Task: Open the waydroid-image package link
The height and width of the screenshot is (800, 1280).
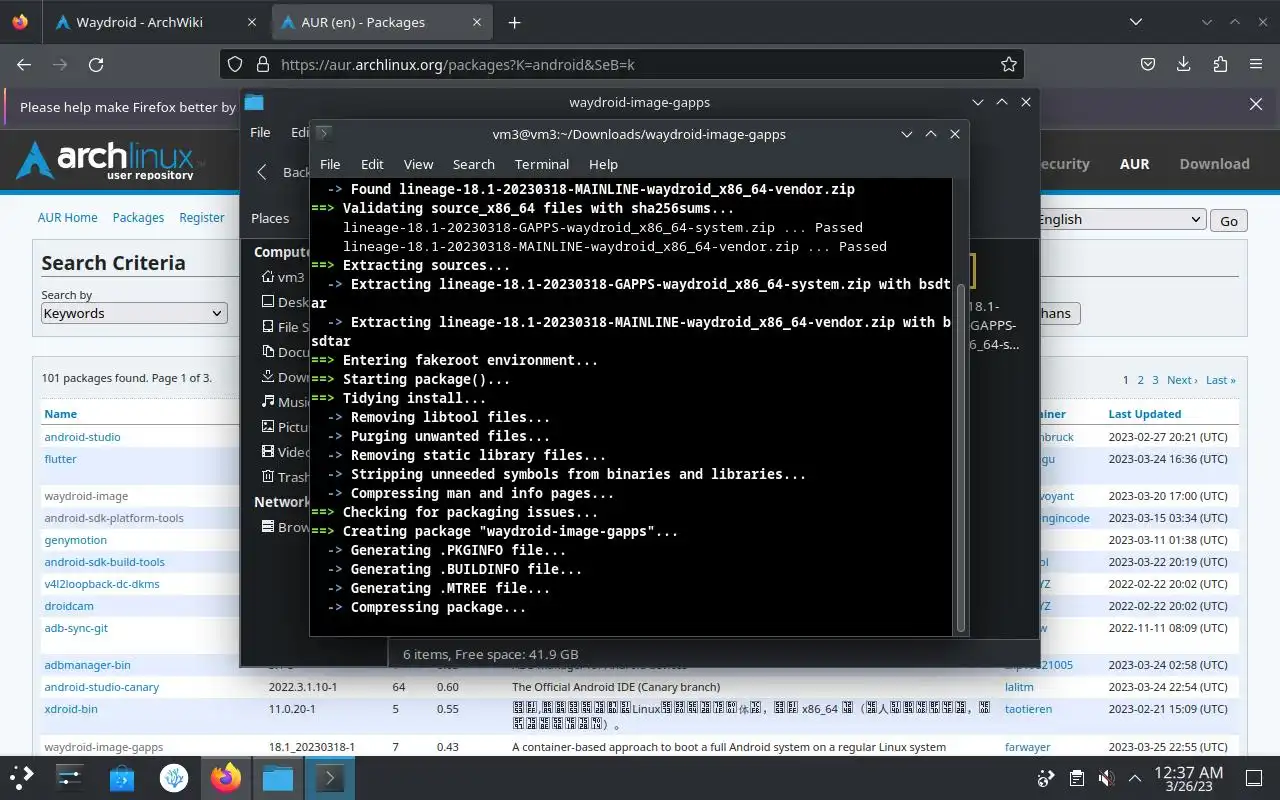Action: [x=86, y=496]
